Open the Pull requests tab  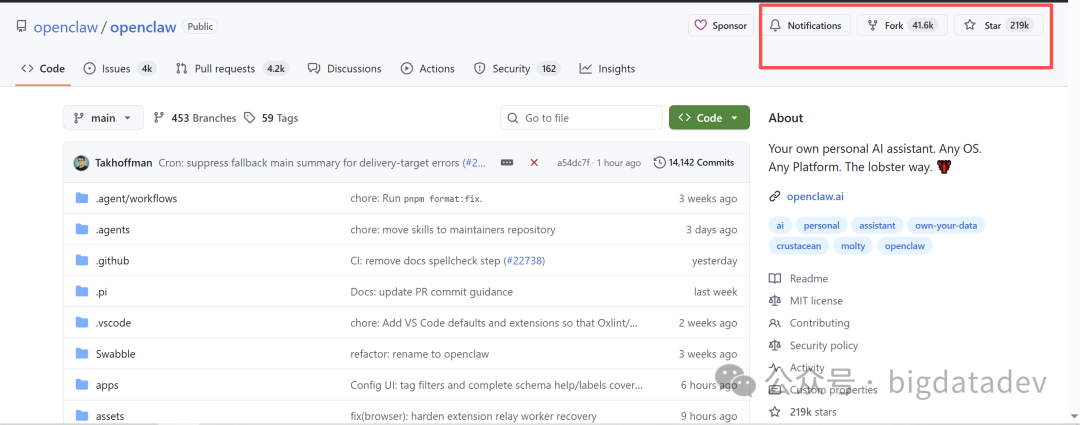231,69
